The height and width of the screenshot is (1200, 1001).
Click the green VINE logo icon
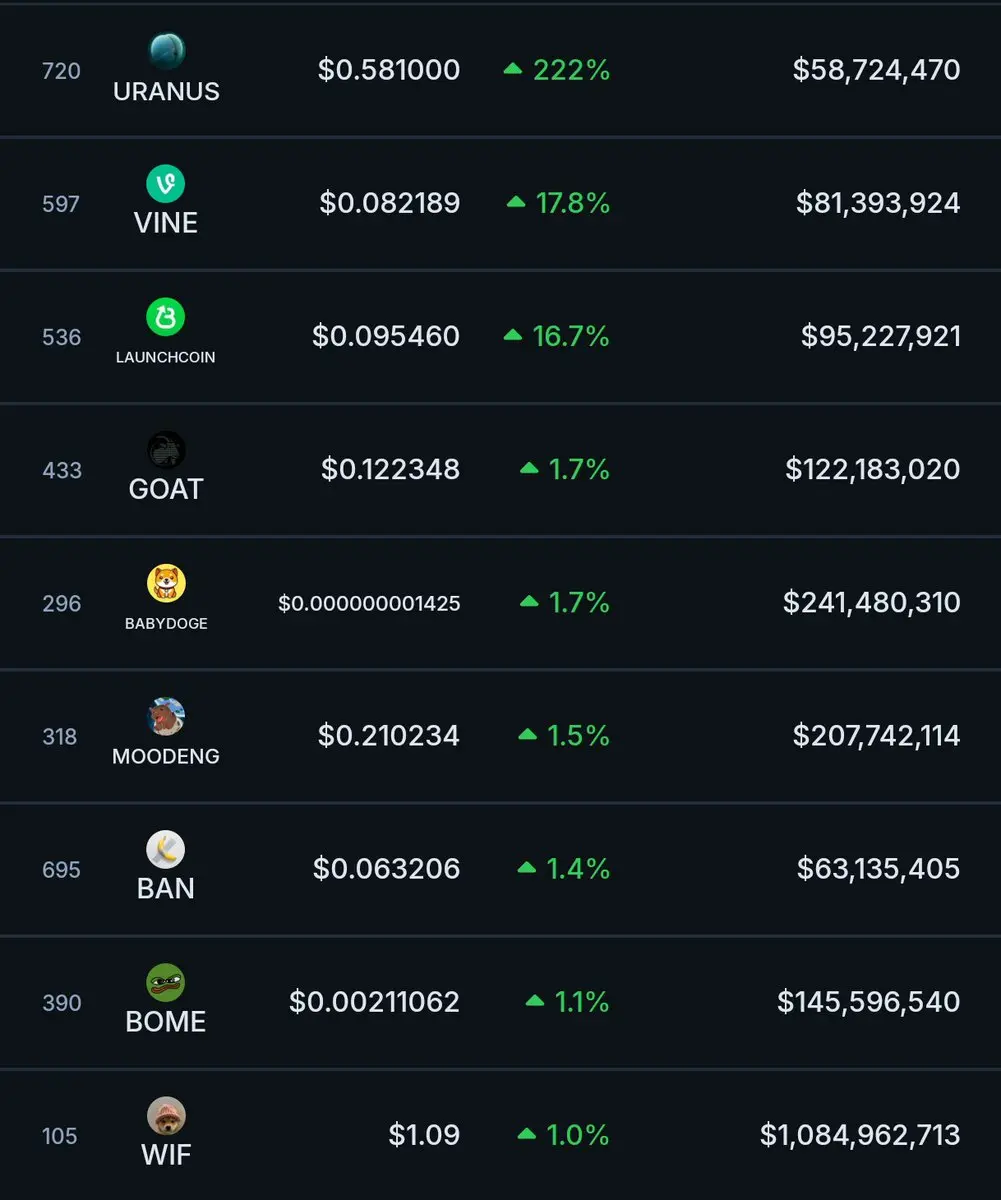(166, 183)
